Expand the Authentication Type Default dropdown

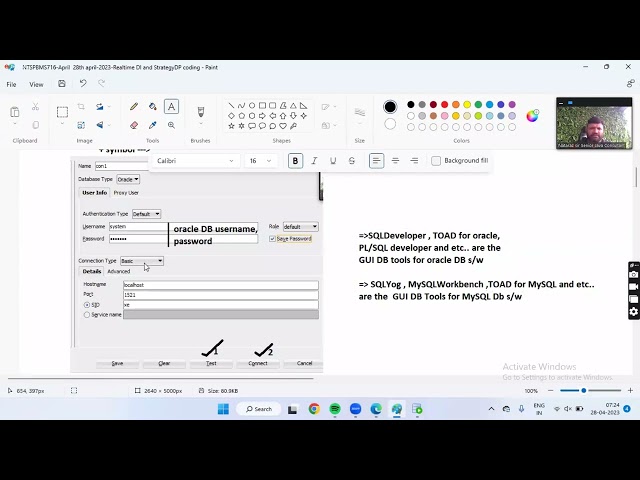146,214
